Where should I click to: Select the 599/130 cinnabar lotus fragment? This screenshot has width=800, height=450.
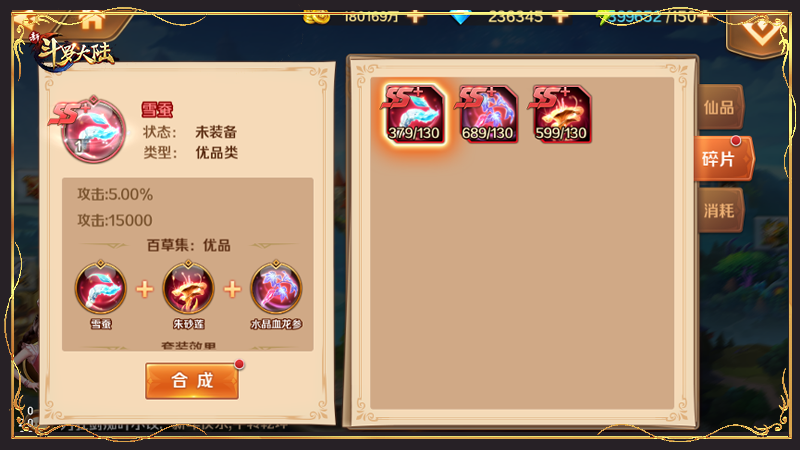tap(561, 114)
